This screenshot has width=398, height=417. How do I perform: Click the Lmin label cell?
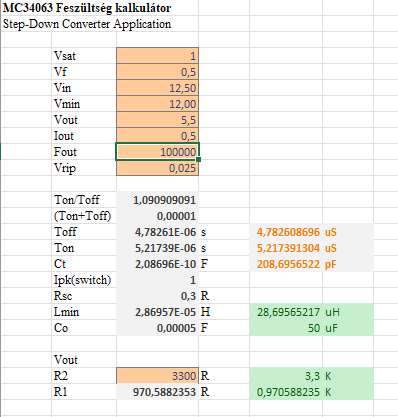coord(84,312)
